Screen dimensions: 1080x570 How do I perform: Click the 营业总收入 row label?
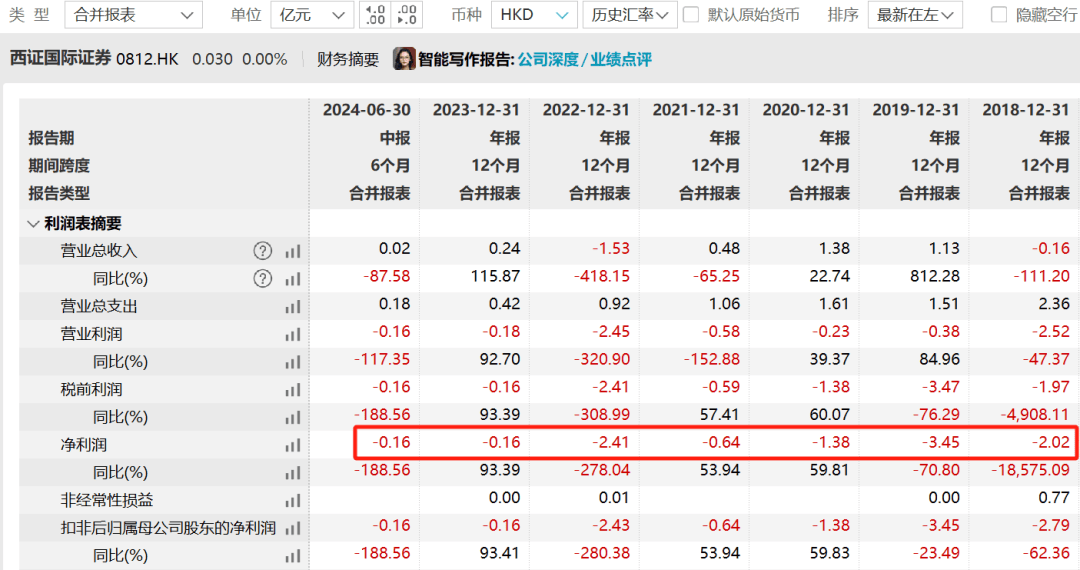(x=98, y=251)
